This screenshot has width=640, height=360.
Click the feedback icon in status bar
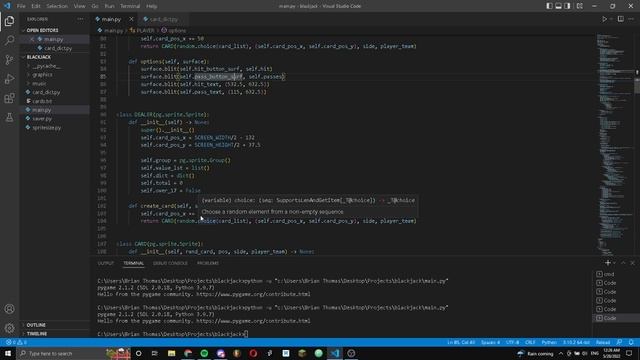(620, 342)
